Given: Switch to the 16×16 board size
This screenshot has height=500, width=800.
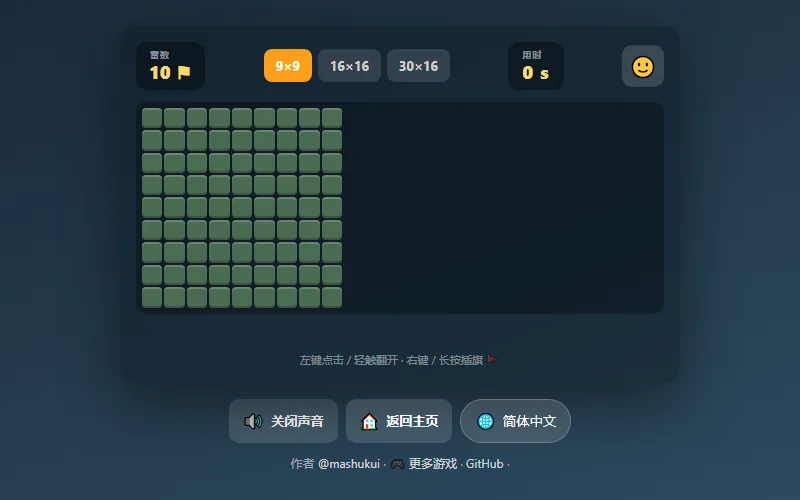Looking at the screenshot, I should 349,66.
